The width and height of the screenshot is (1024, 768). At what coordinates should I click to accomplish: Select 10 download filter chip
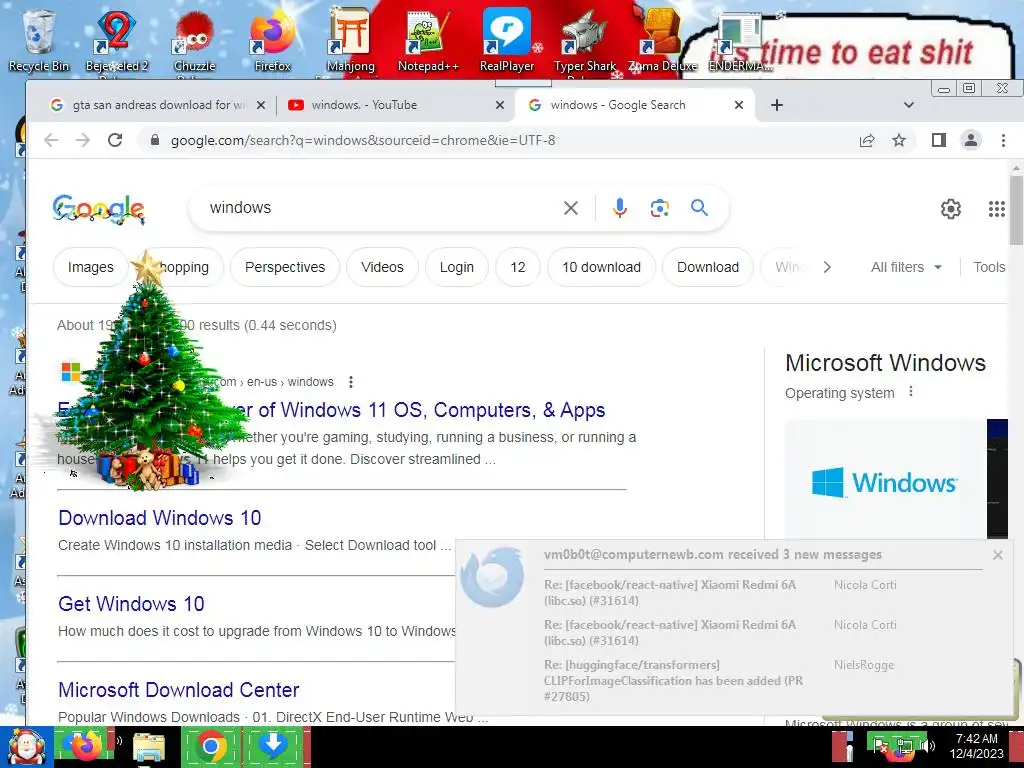click(x=601, y=267)
